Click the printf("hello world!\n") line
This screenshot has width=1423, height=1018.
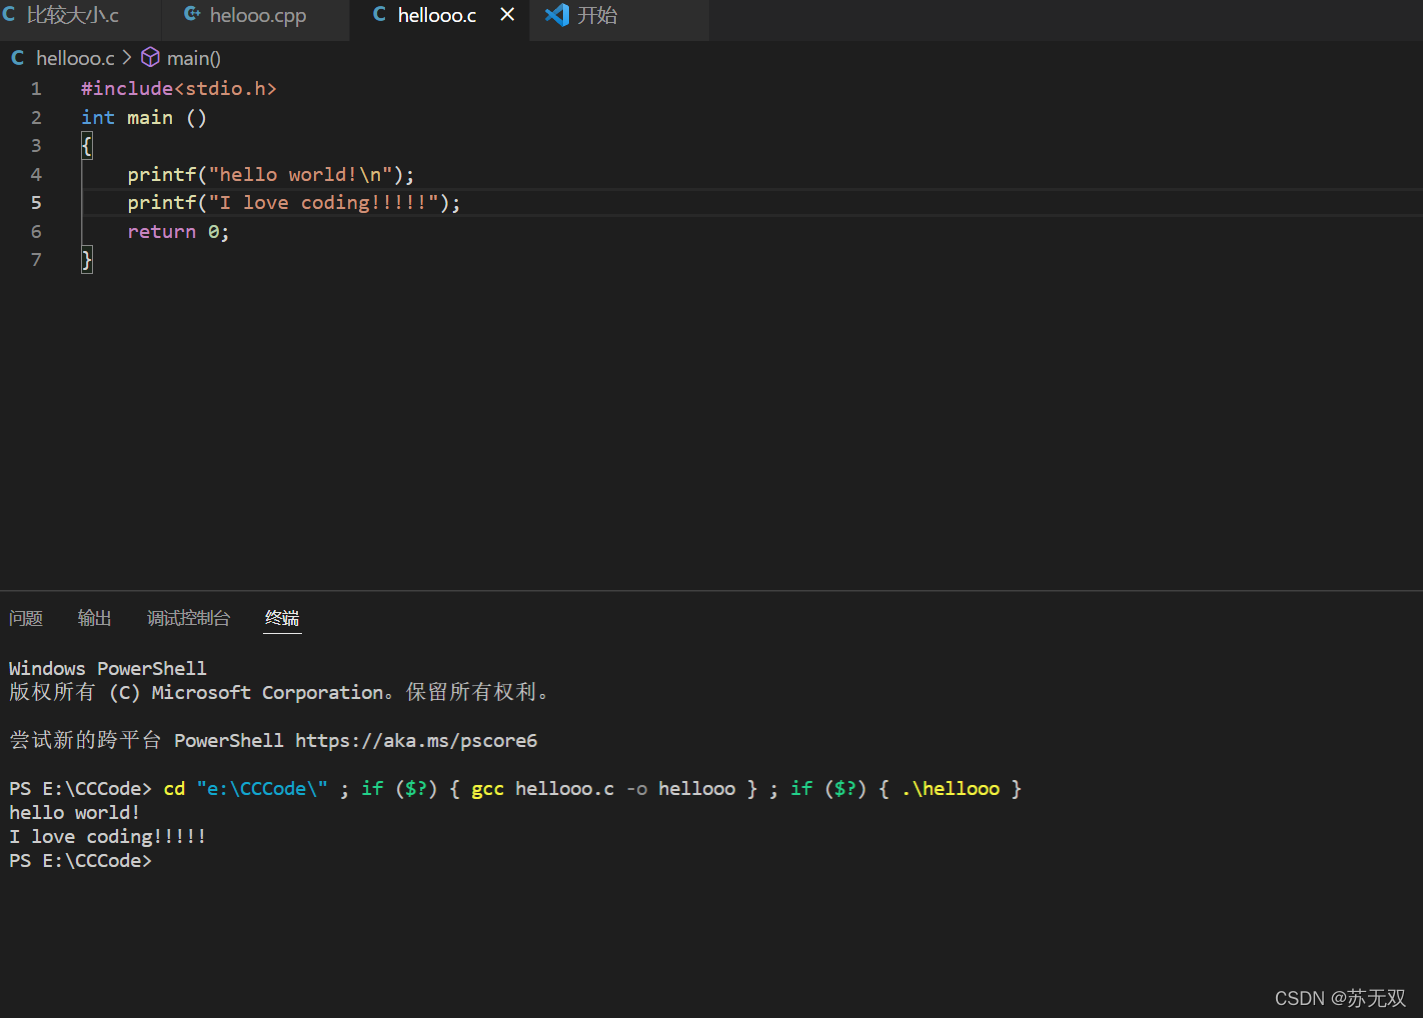(x=271, y=175)
